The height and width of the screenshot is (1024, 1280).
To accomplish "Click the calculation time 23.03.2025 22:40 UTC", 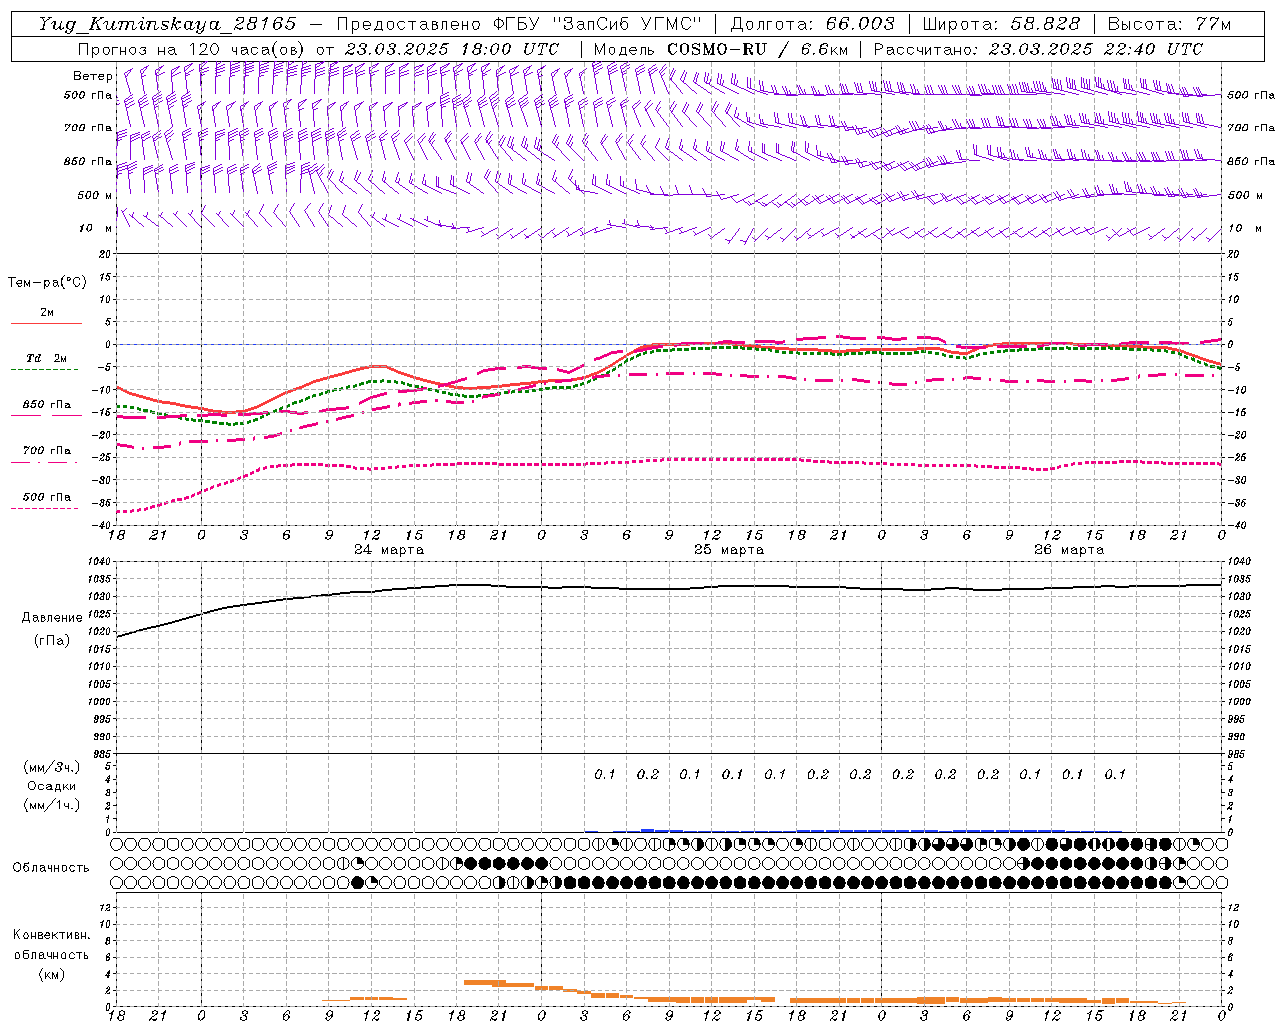I will (1096, 49).
